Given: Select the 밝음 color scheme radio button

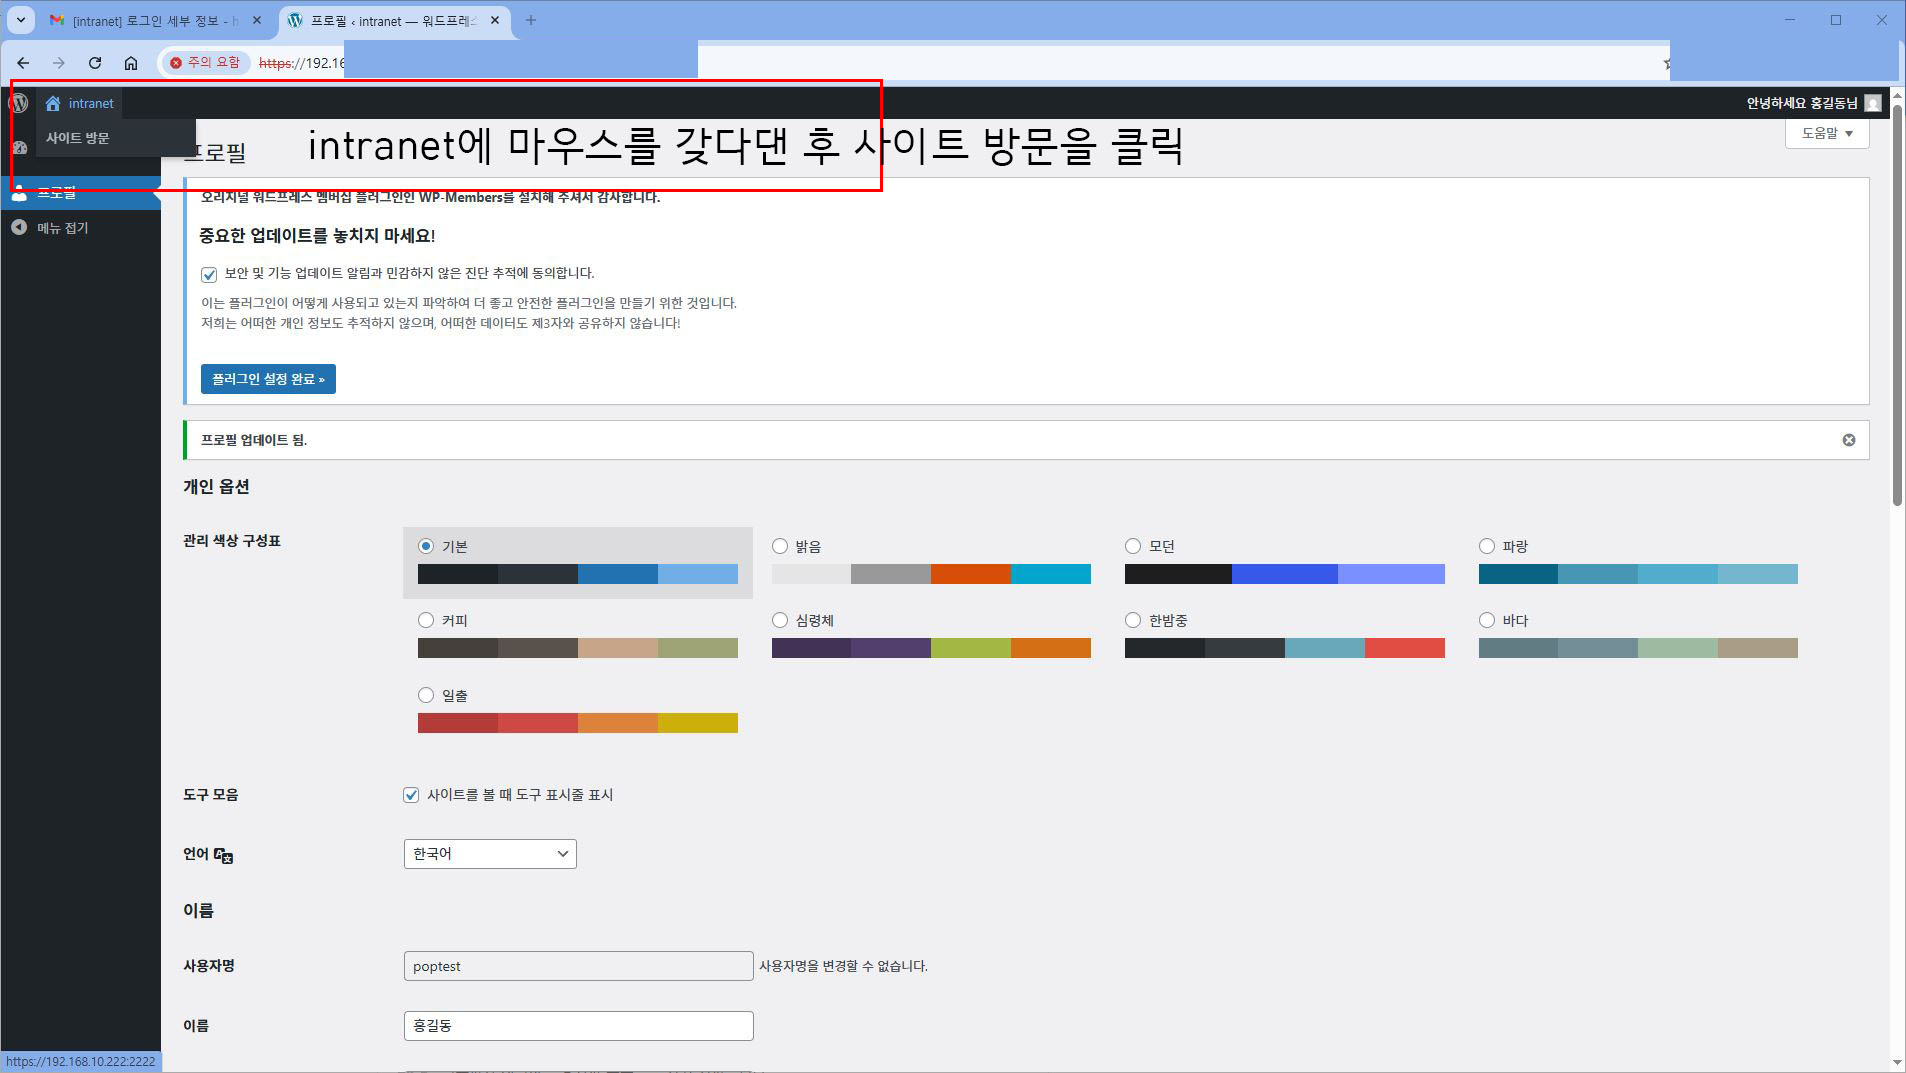Looking at the screenshot, I should point(780,546).
